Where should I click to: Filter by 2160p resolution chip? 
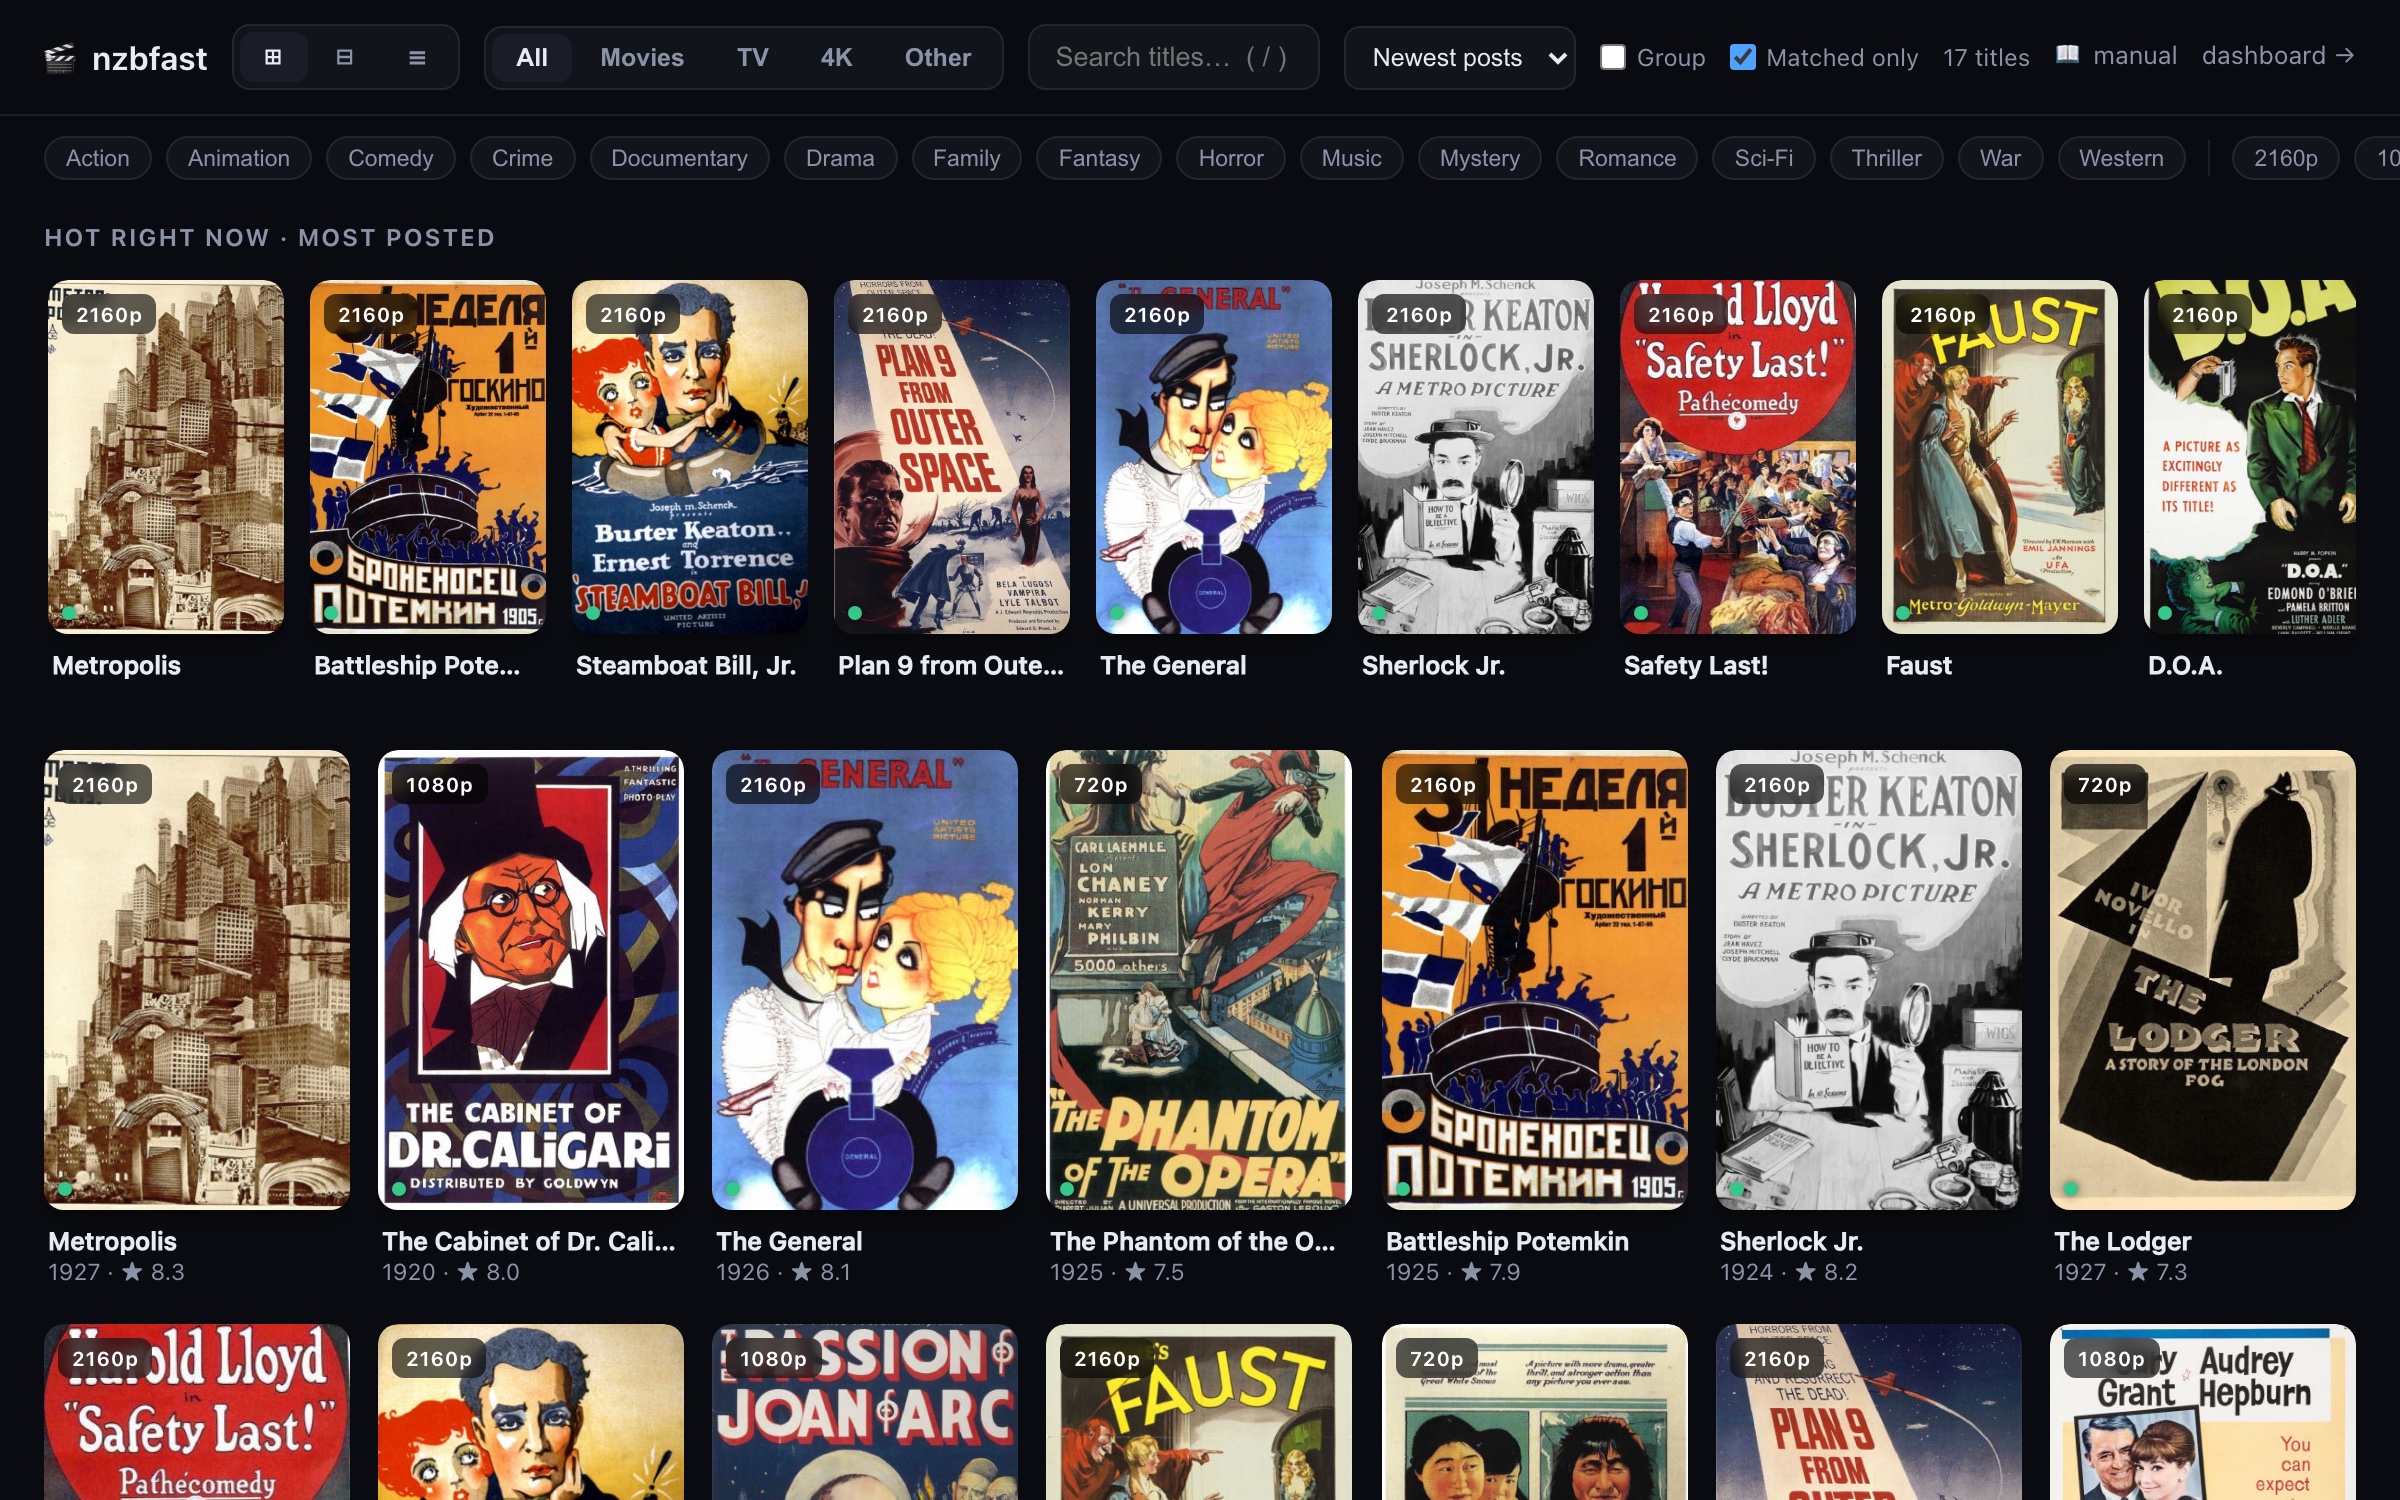pos(2285,158)
